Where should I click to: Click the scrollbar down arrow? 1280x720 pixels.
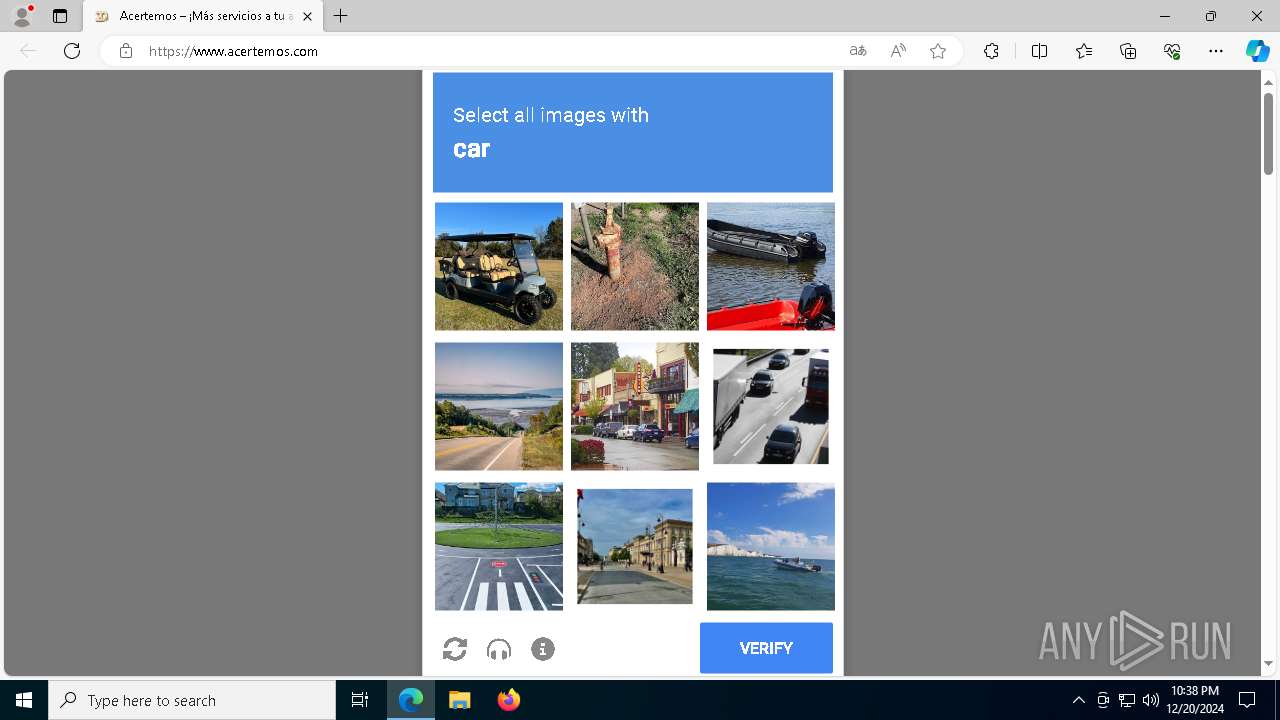(x=1268, y=664)
